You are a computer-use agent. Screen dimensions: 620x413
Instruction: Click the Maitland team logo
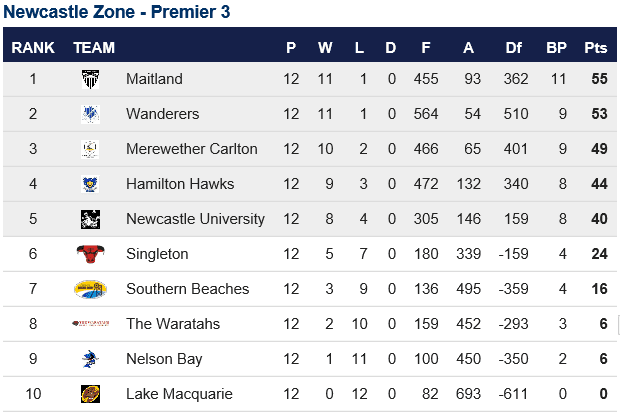coord(90,79)
